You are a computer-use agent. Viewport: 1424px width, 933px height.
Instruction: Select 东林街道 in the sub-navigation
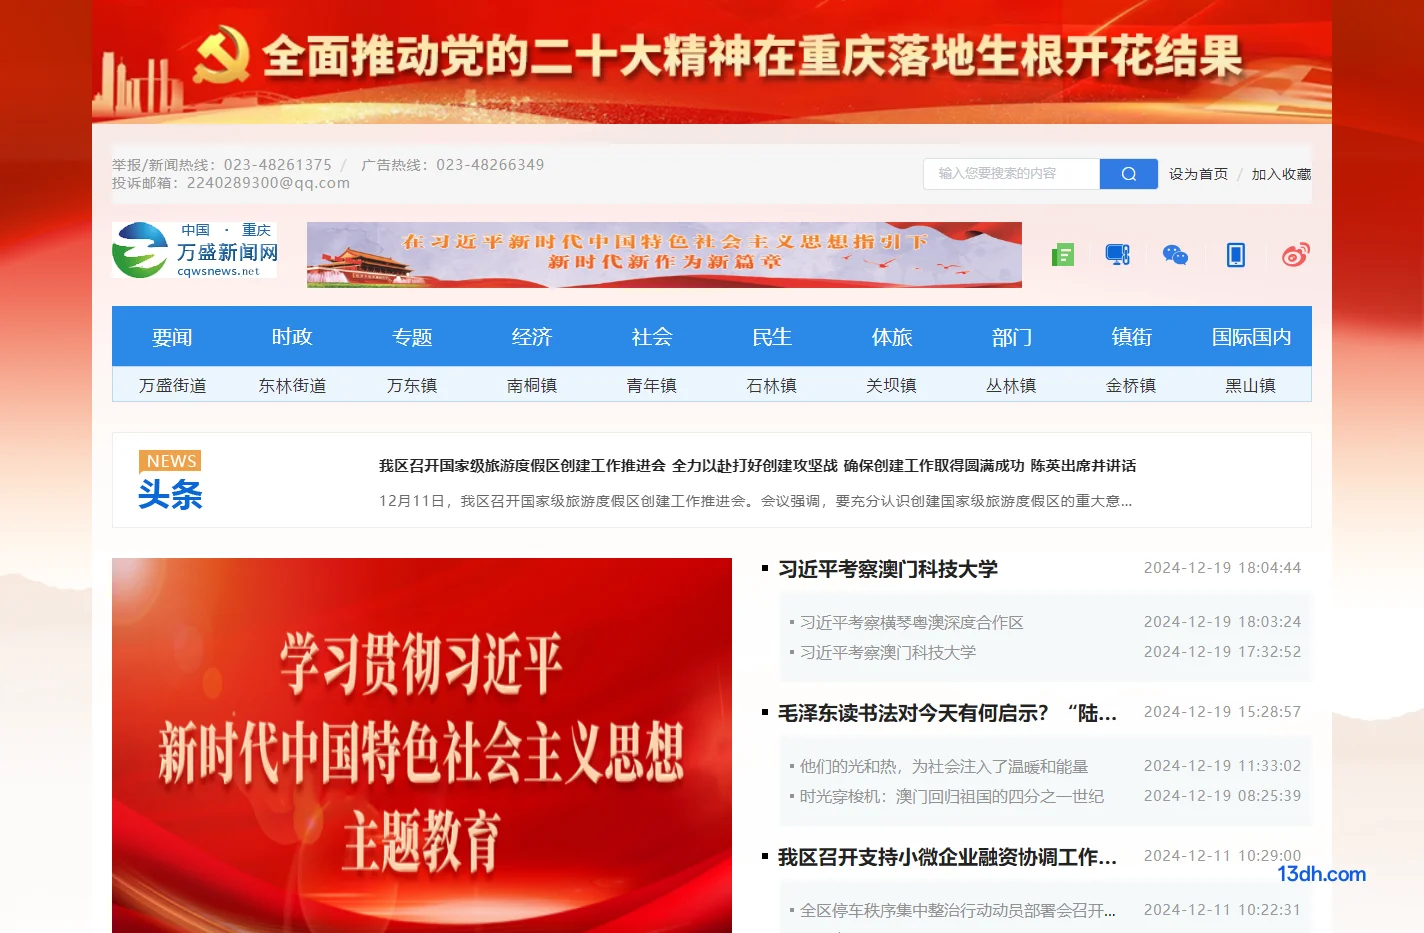(x=292, y=385)
